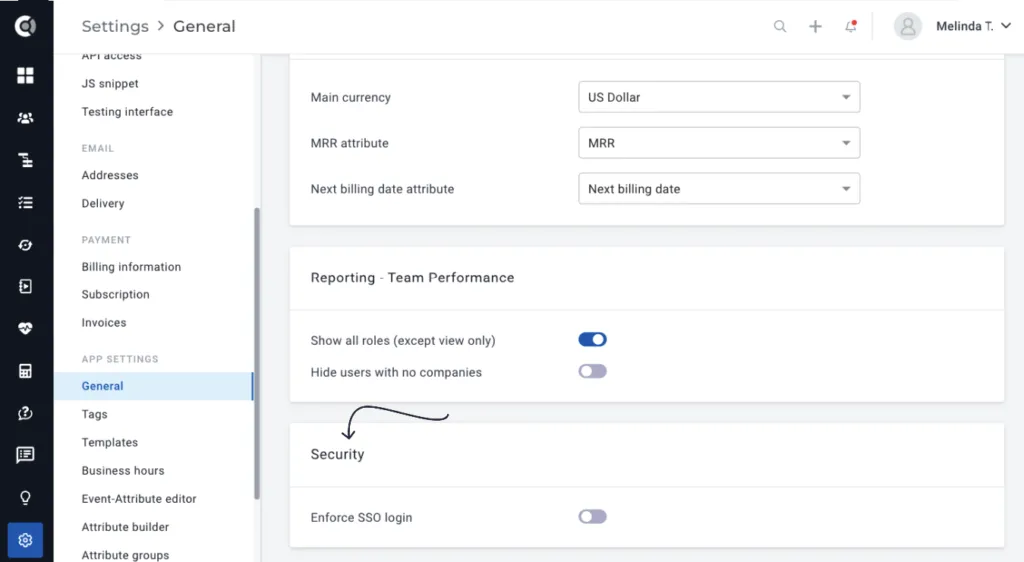The width and height of the screenshot is (1024, 562).
Task: Click the search magnifier icon
Action: pyautogui.click(x=780, y=26)
